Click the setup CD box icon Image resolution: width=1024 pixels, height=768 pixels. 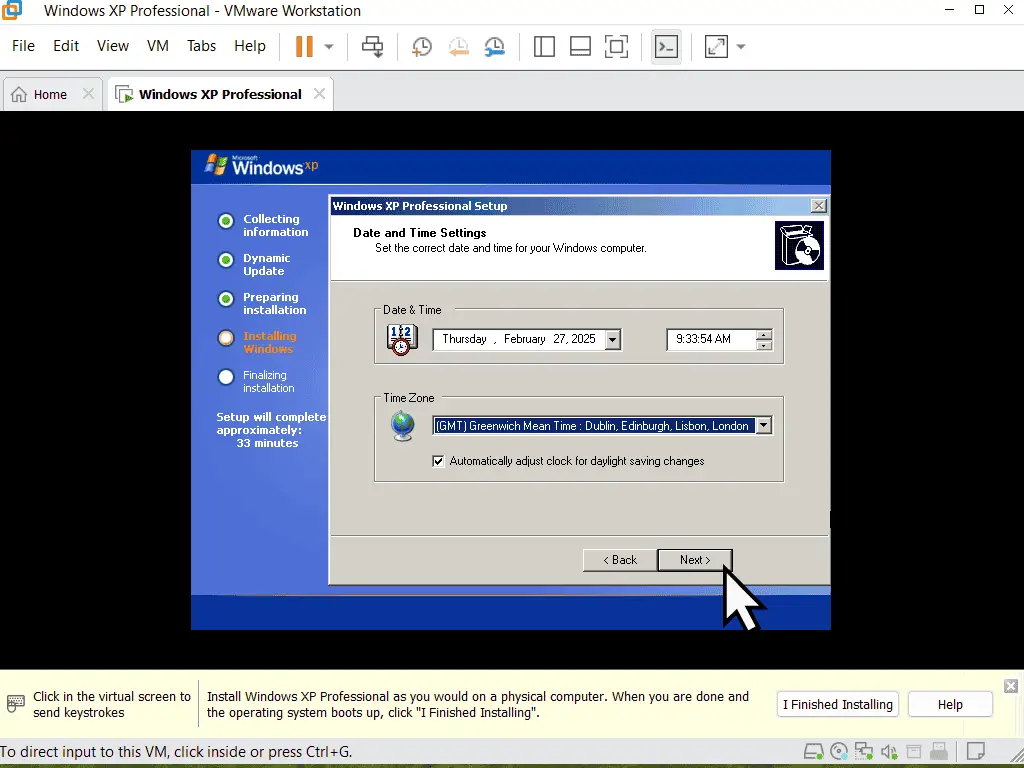[799, 246]
